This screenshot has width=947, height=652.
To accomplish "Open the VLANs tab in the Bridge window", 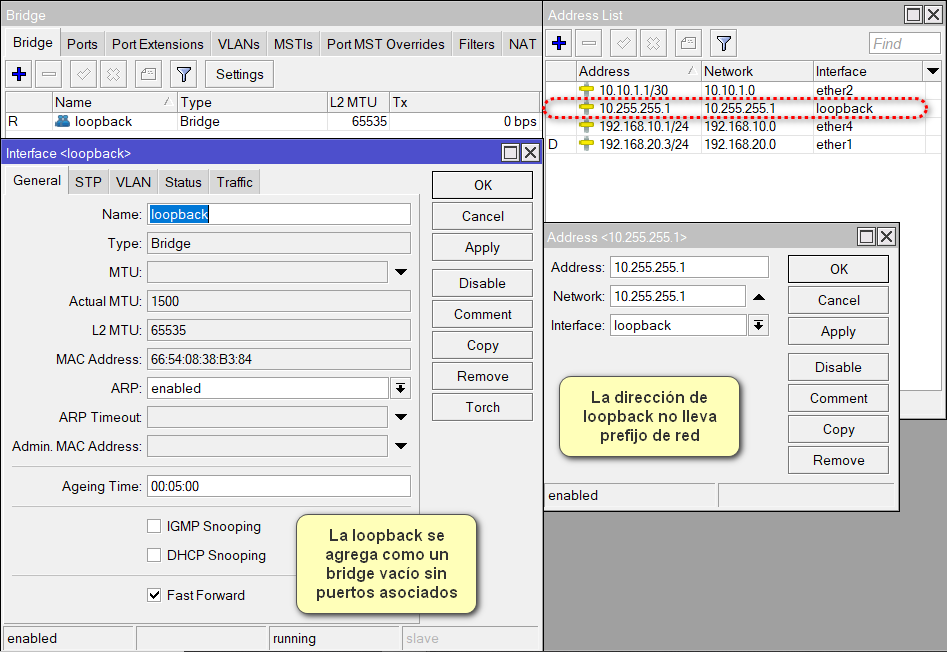I will 238,44.
